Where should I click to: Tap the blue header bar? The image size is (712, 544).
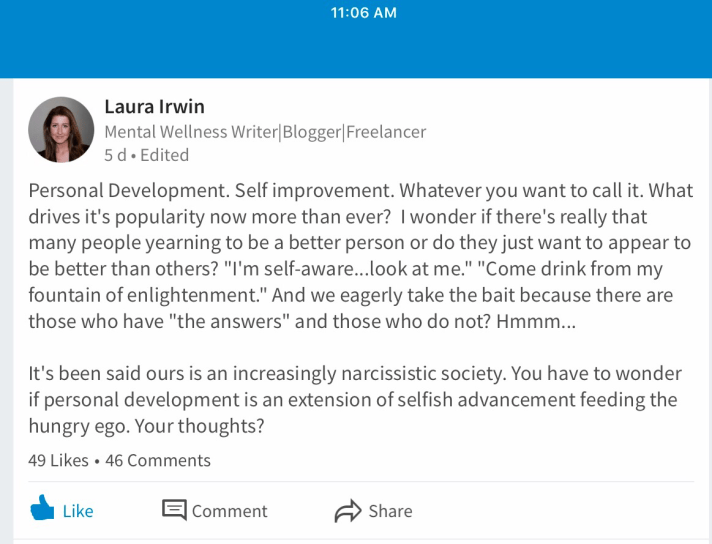click(356, 50)
